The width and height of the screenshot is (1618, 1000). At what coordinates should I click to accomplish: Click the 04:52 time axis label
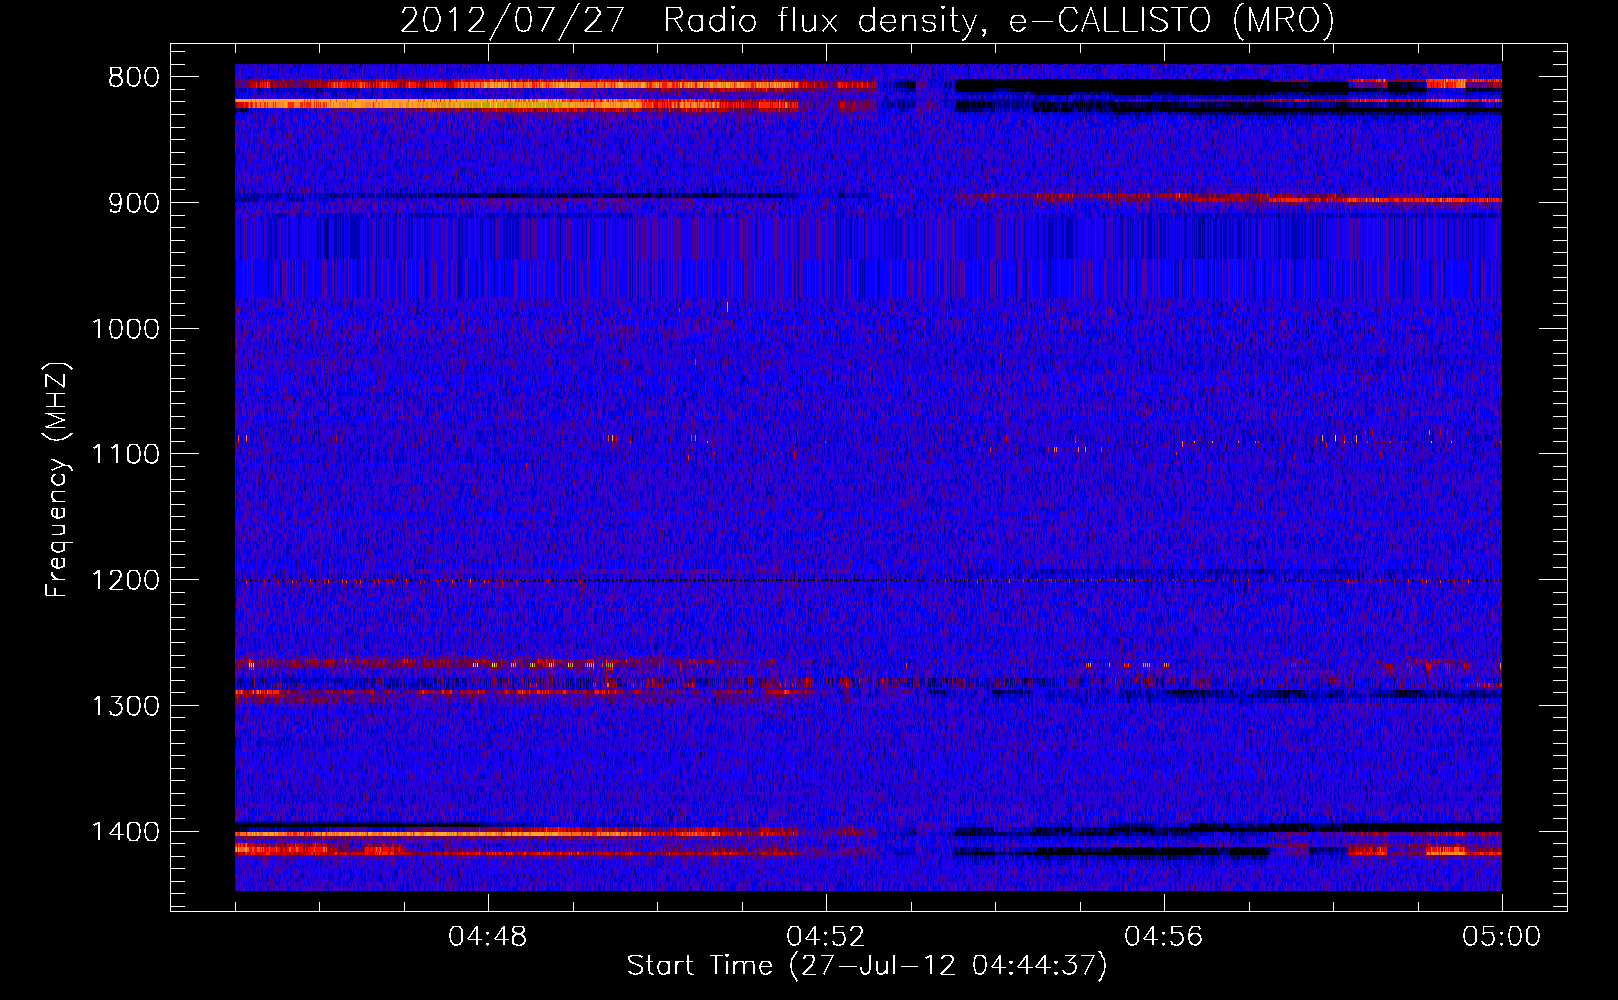826,937
